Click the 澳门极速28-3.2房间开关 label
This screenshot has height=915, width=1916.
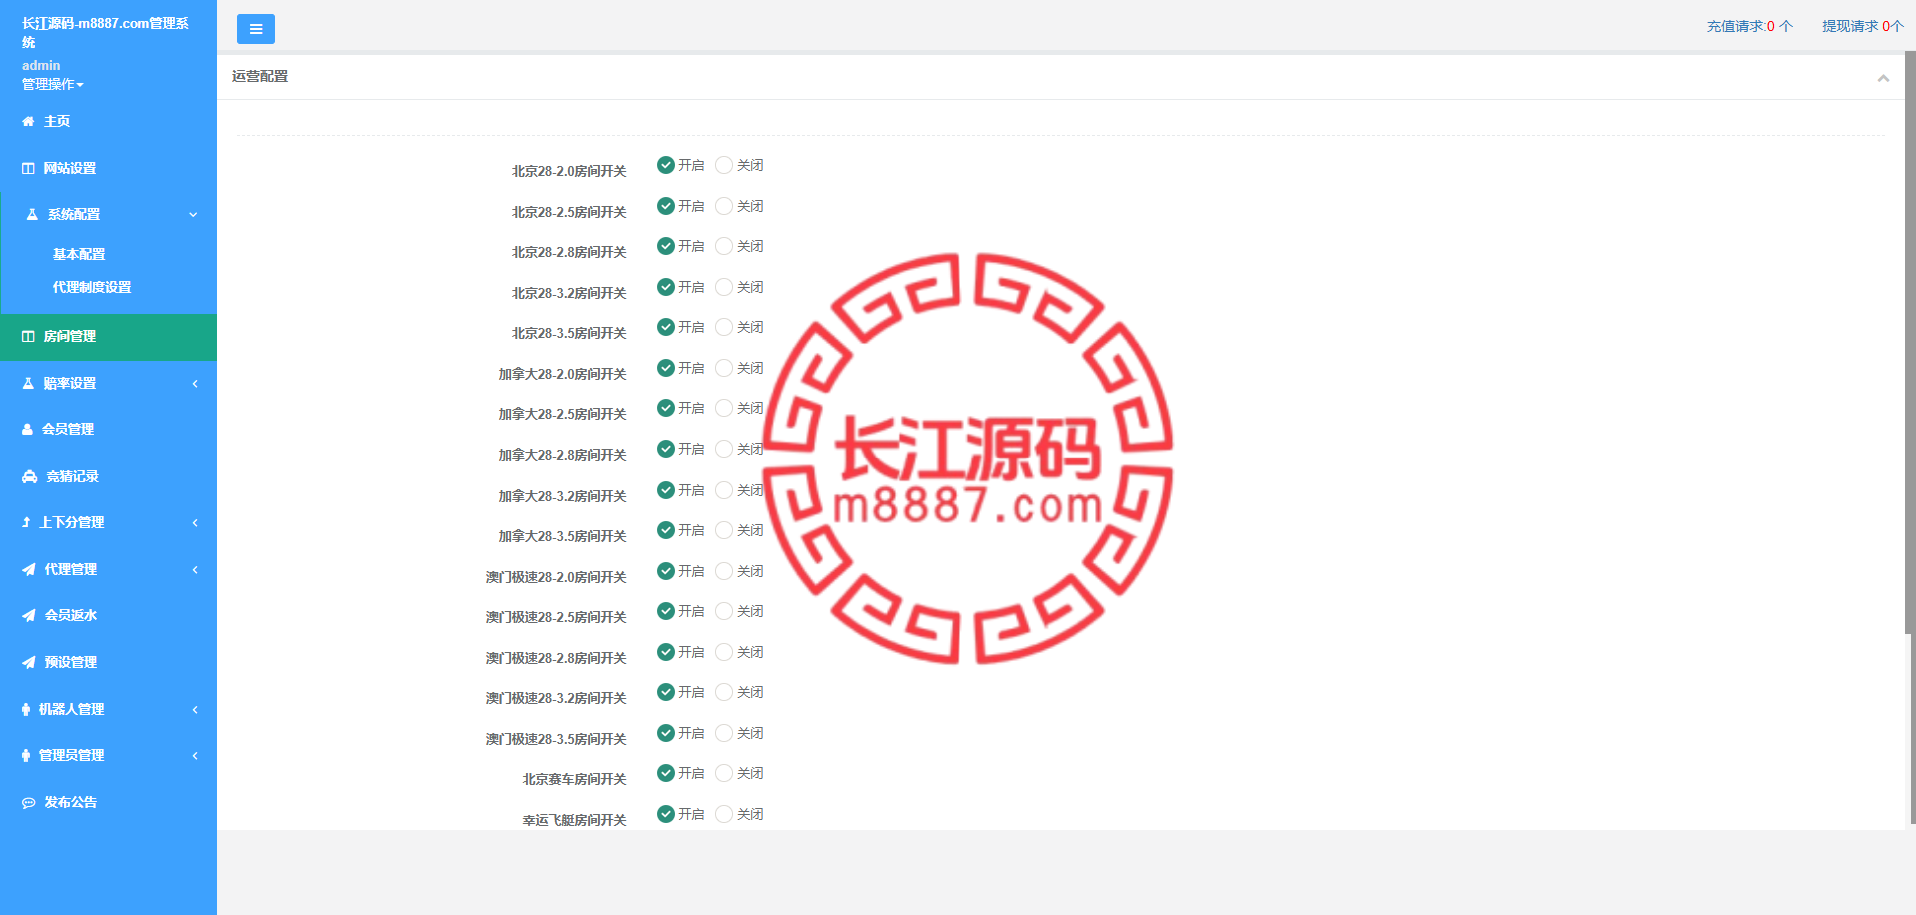click(x=556, y=698)
